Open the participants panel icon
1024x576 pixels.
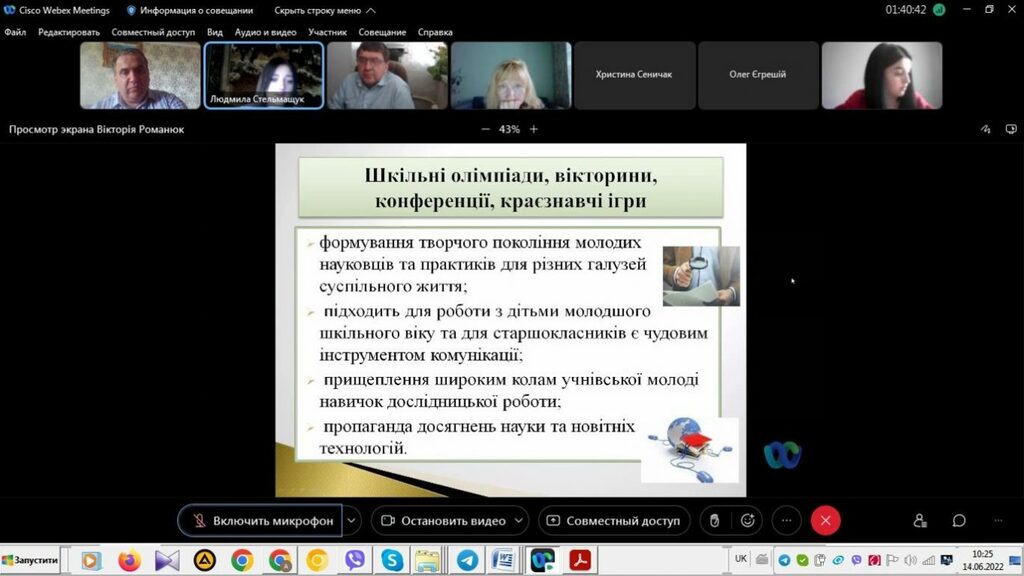920,520
